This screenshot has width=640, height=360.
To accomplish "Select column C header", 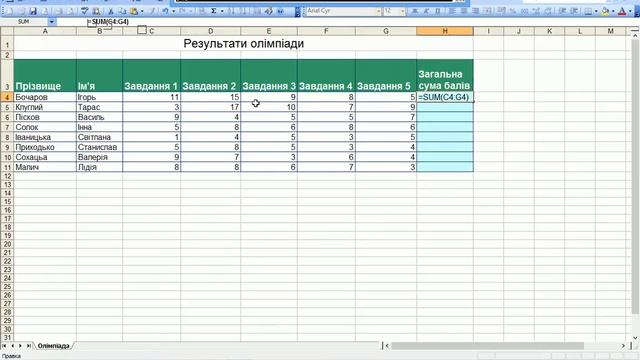I will (x=151, y=31).
